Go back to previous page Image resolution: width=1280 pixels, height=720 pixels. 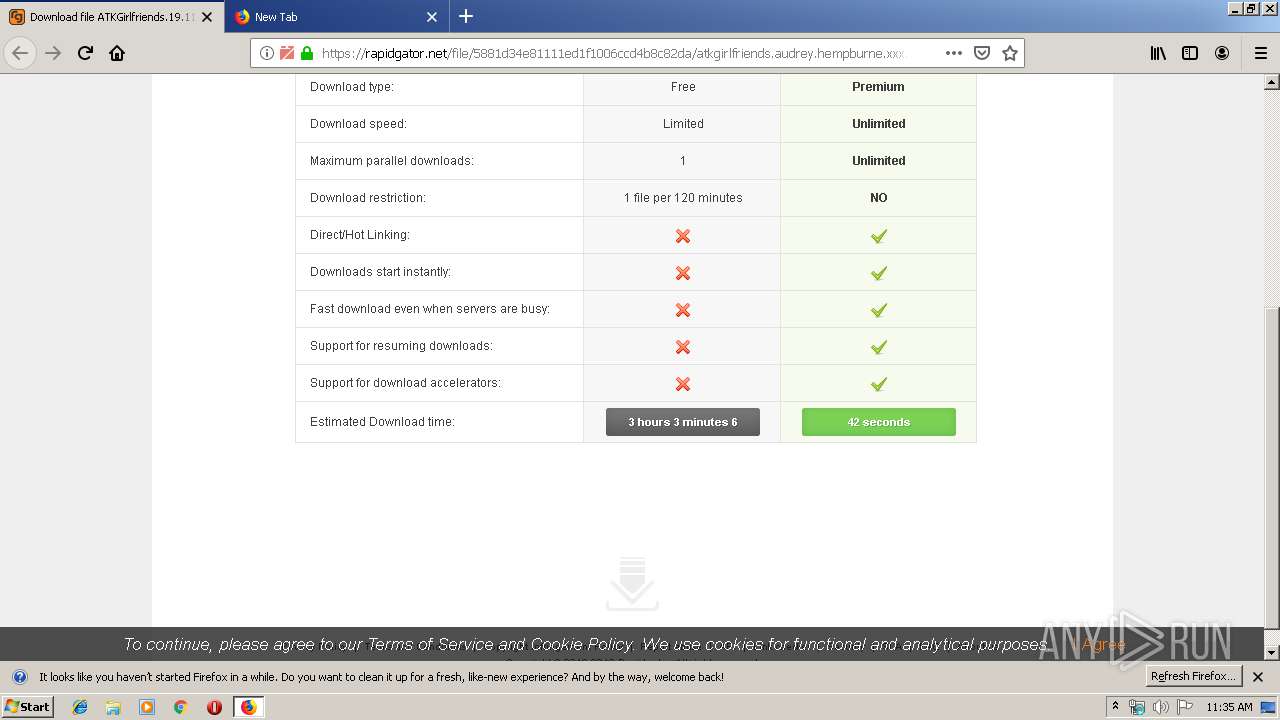point(20,53)
